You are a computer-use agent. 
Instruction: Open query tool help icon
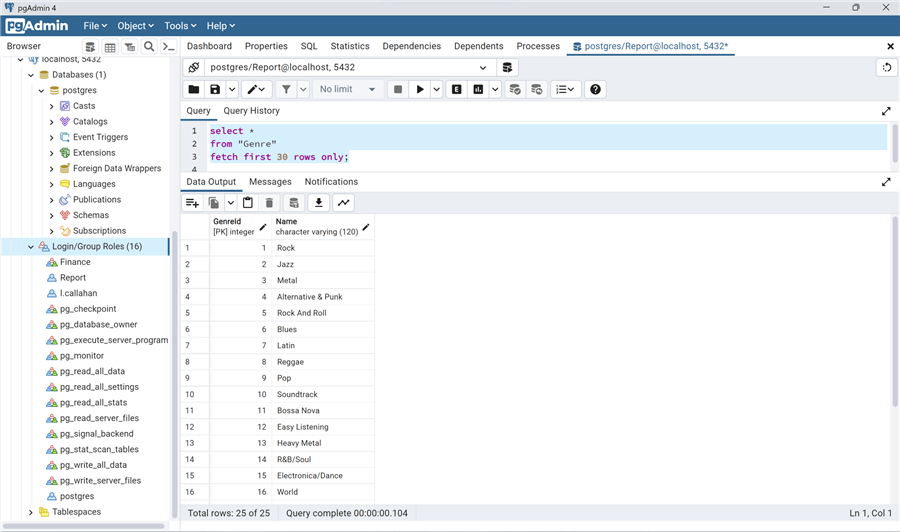[595, 89]
